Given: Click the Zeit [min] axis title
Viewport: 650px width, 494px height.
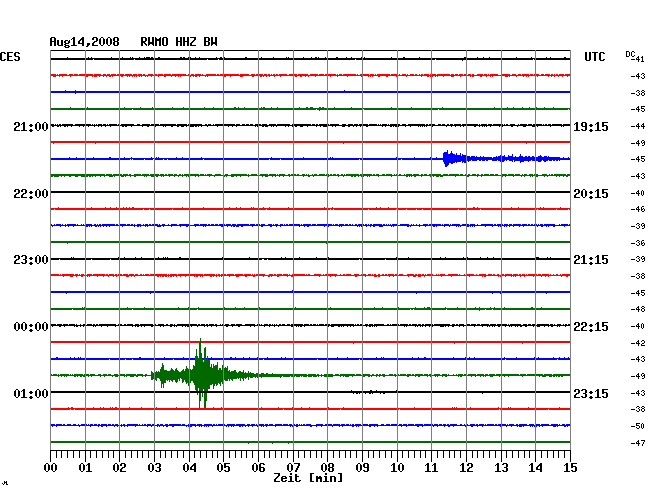Looking at the screenshot, I should pos(308,478).
